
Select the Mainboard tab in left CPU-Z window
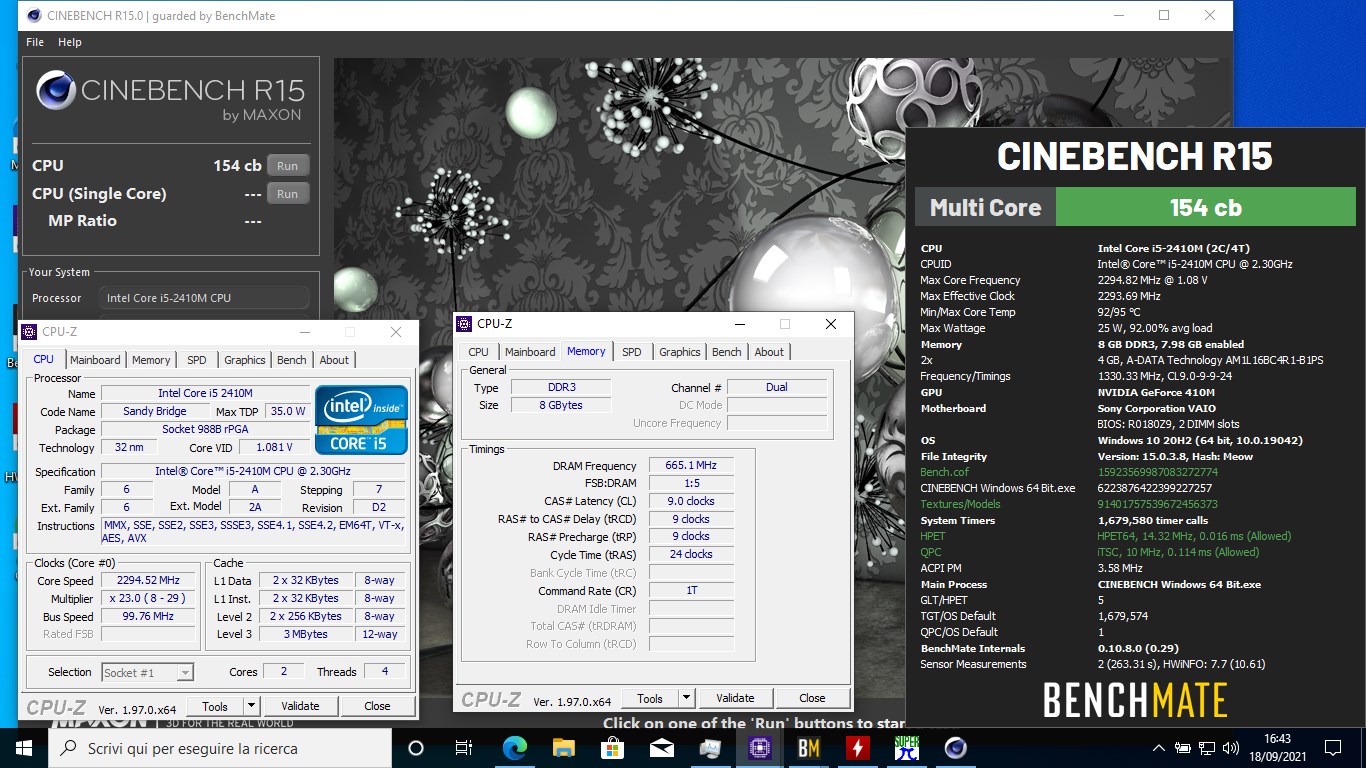tap(95, 360)
